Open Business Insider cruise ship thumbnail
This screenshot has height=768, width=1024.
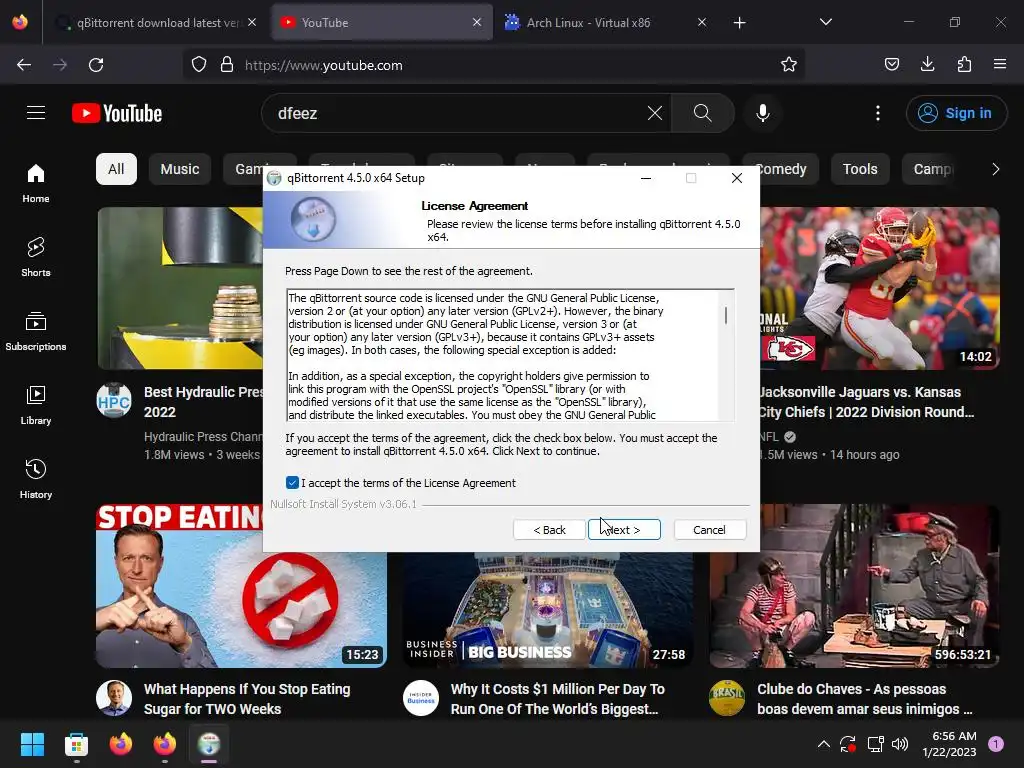coord(548,609)
